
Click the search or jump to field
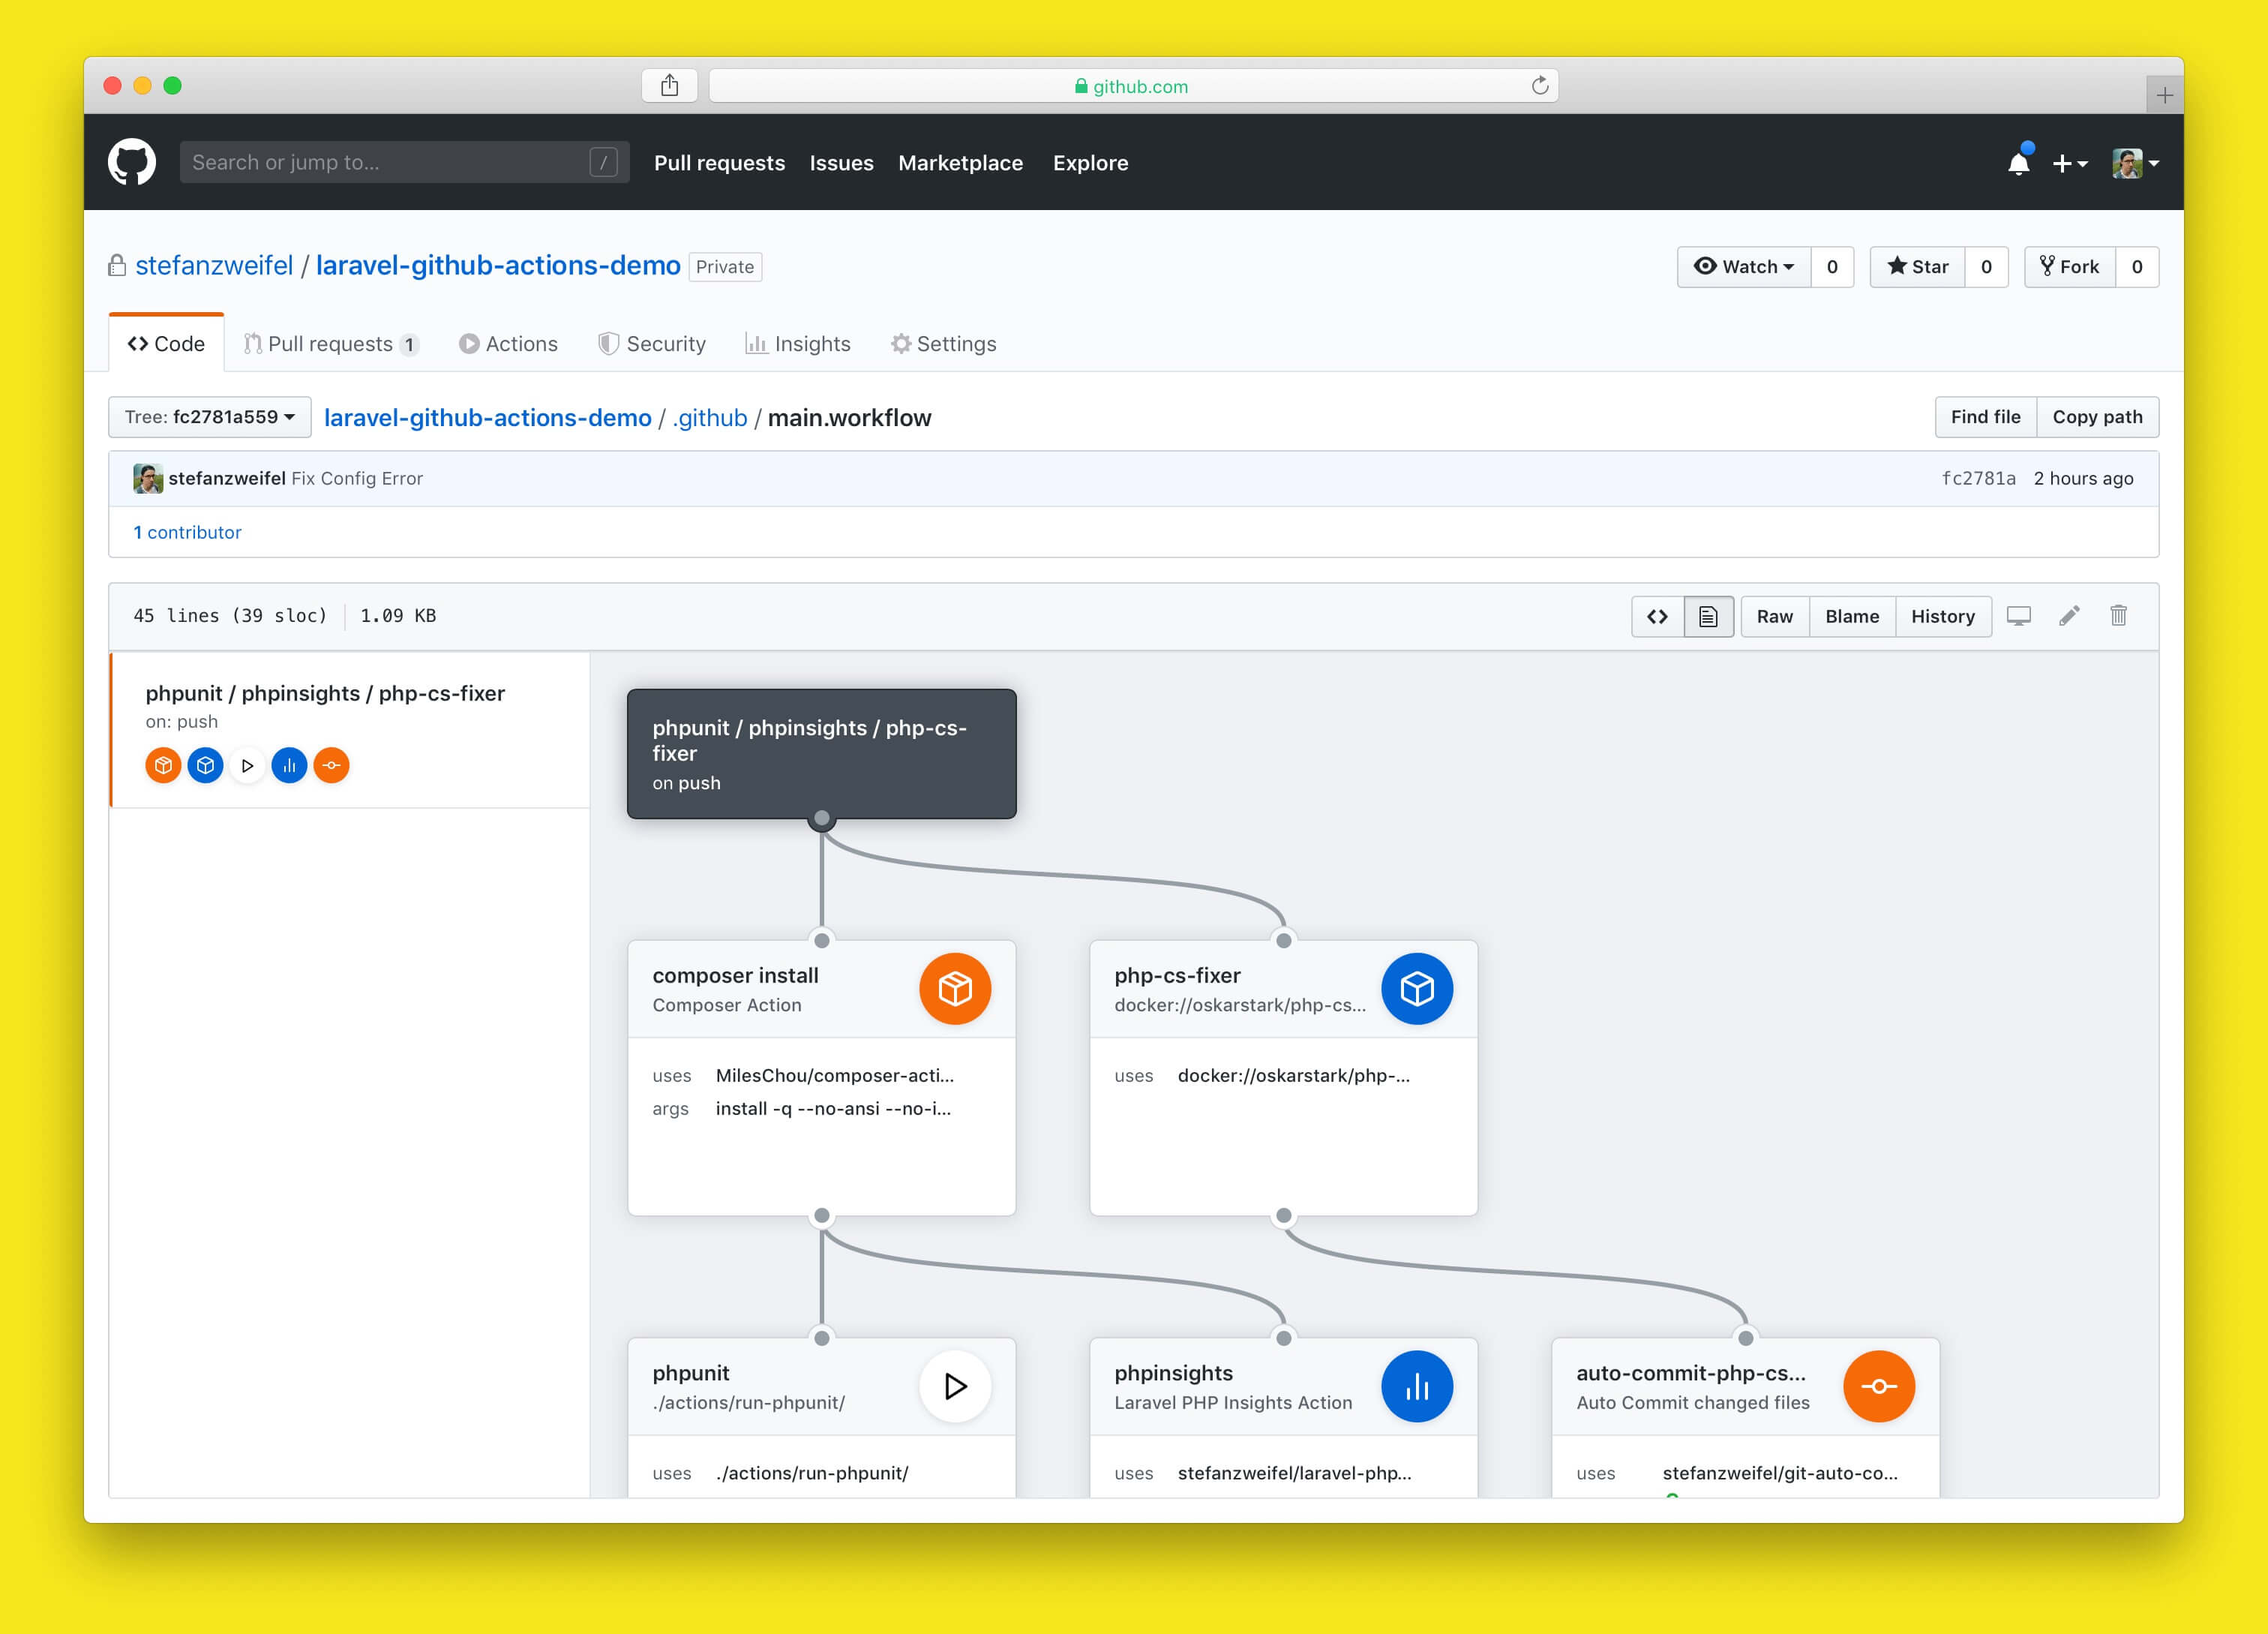(400, 161)
